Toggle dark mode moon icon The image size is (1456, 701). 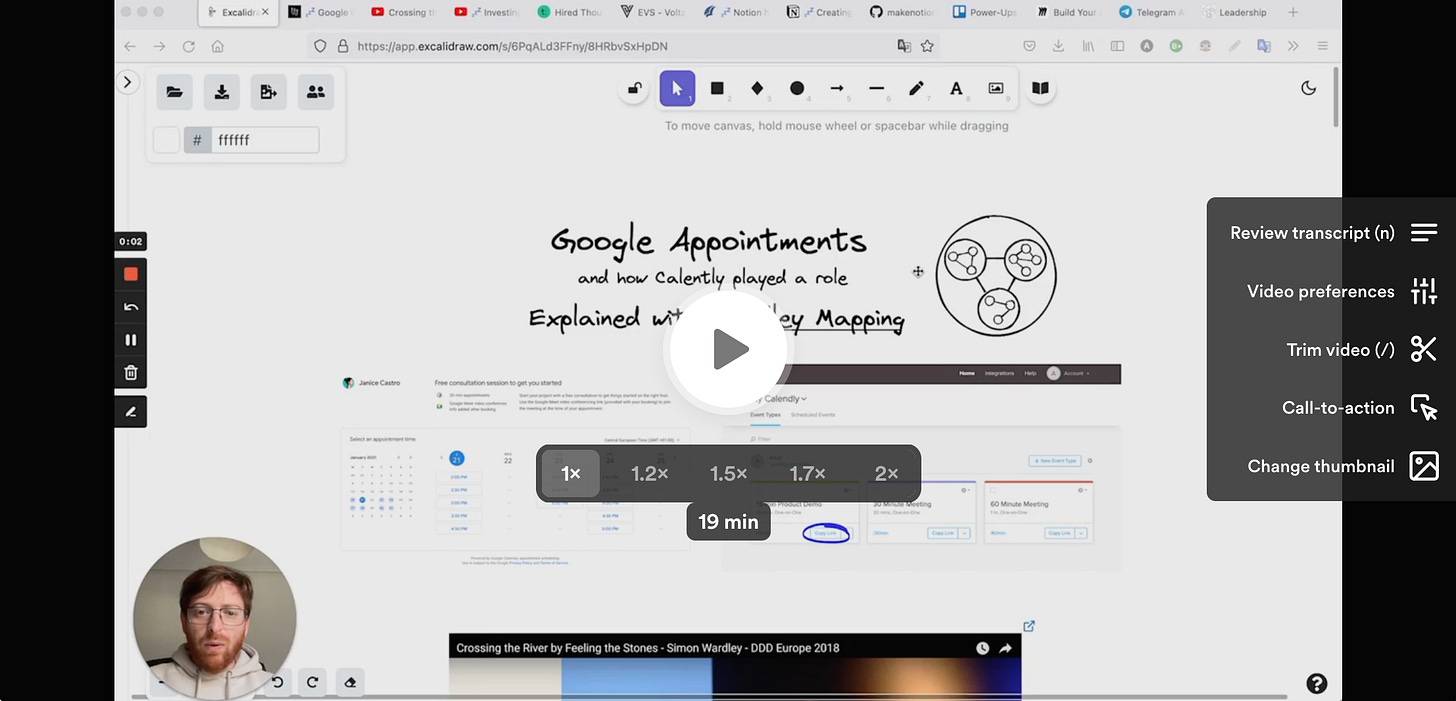click(1308, 88)
